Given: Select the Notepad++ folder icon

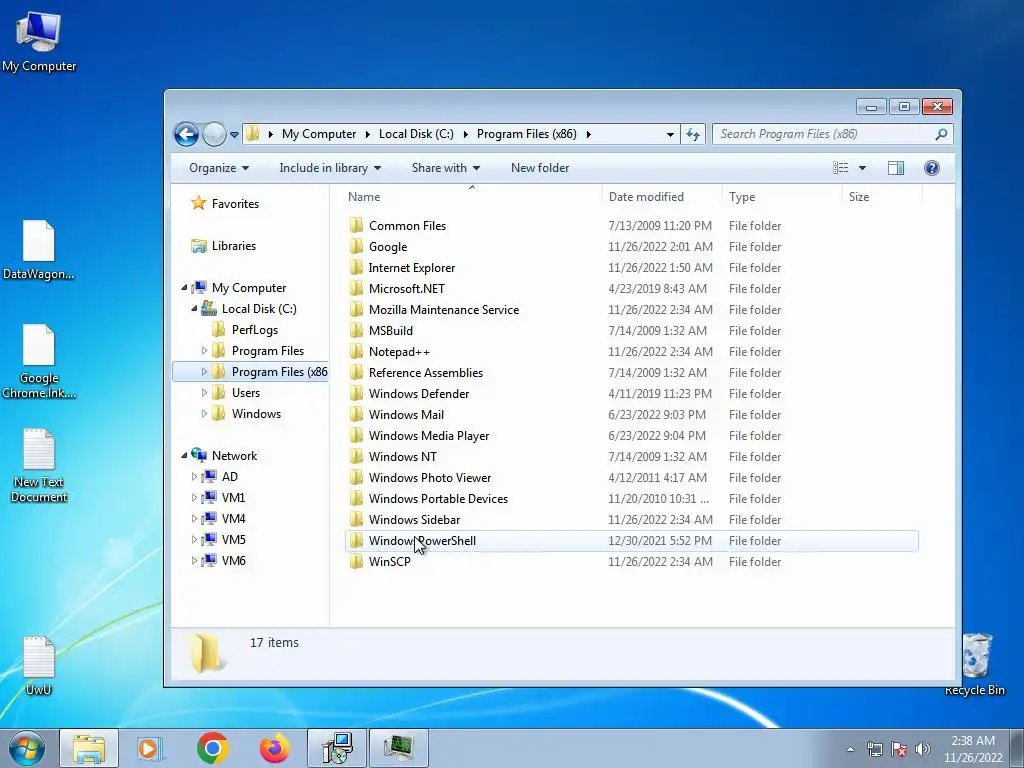Looking at the screenshot, I should click(356, 351).
